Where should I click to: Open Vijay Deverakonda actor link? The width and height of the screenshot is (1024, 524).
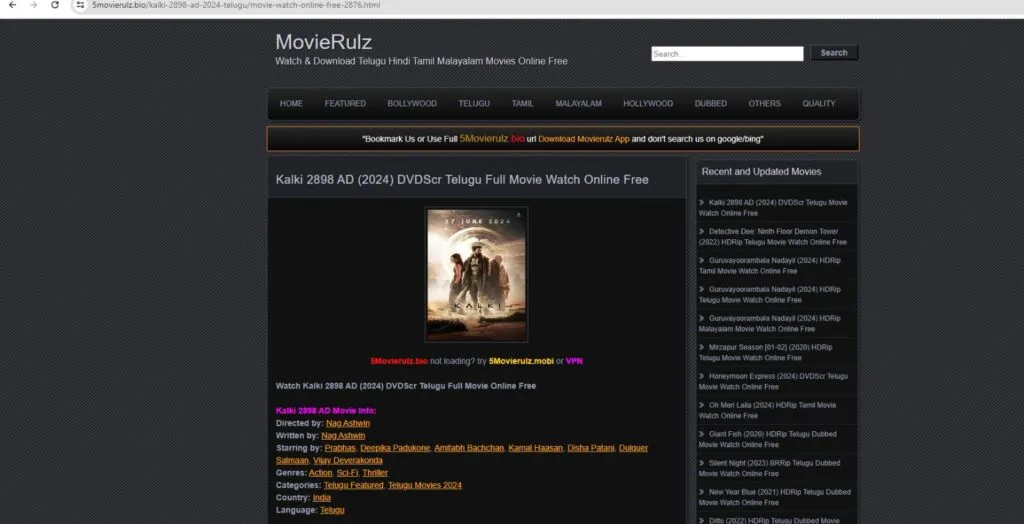(x=348, y=461)
